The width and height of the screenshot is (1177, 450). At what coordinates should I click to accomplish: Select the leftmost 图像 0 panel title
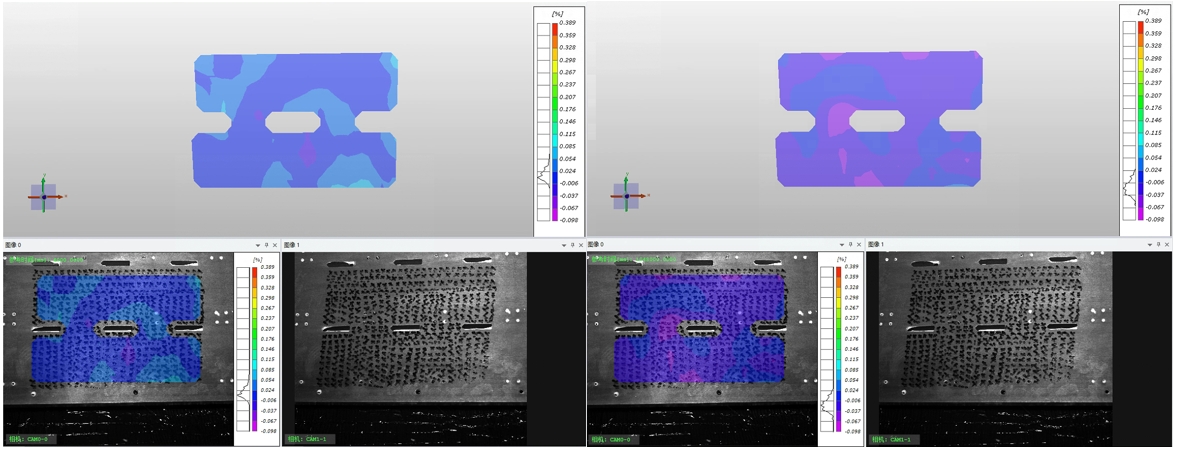point(13,245)
